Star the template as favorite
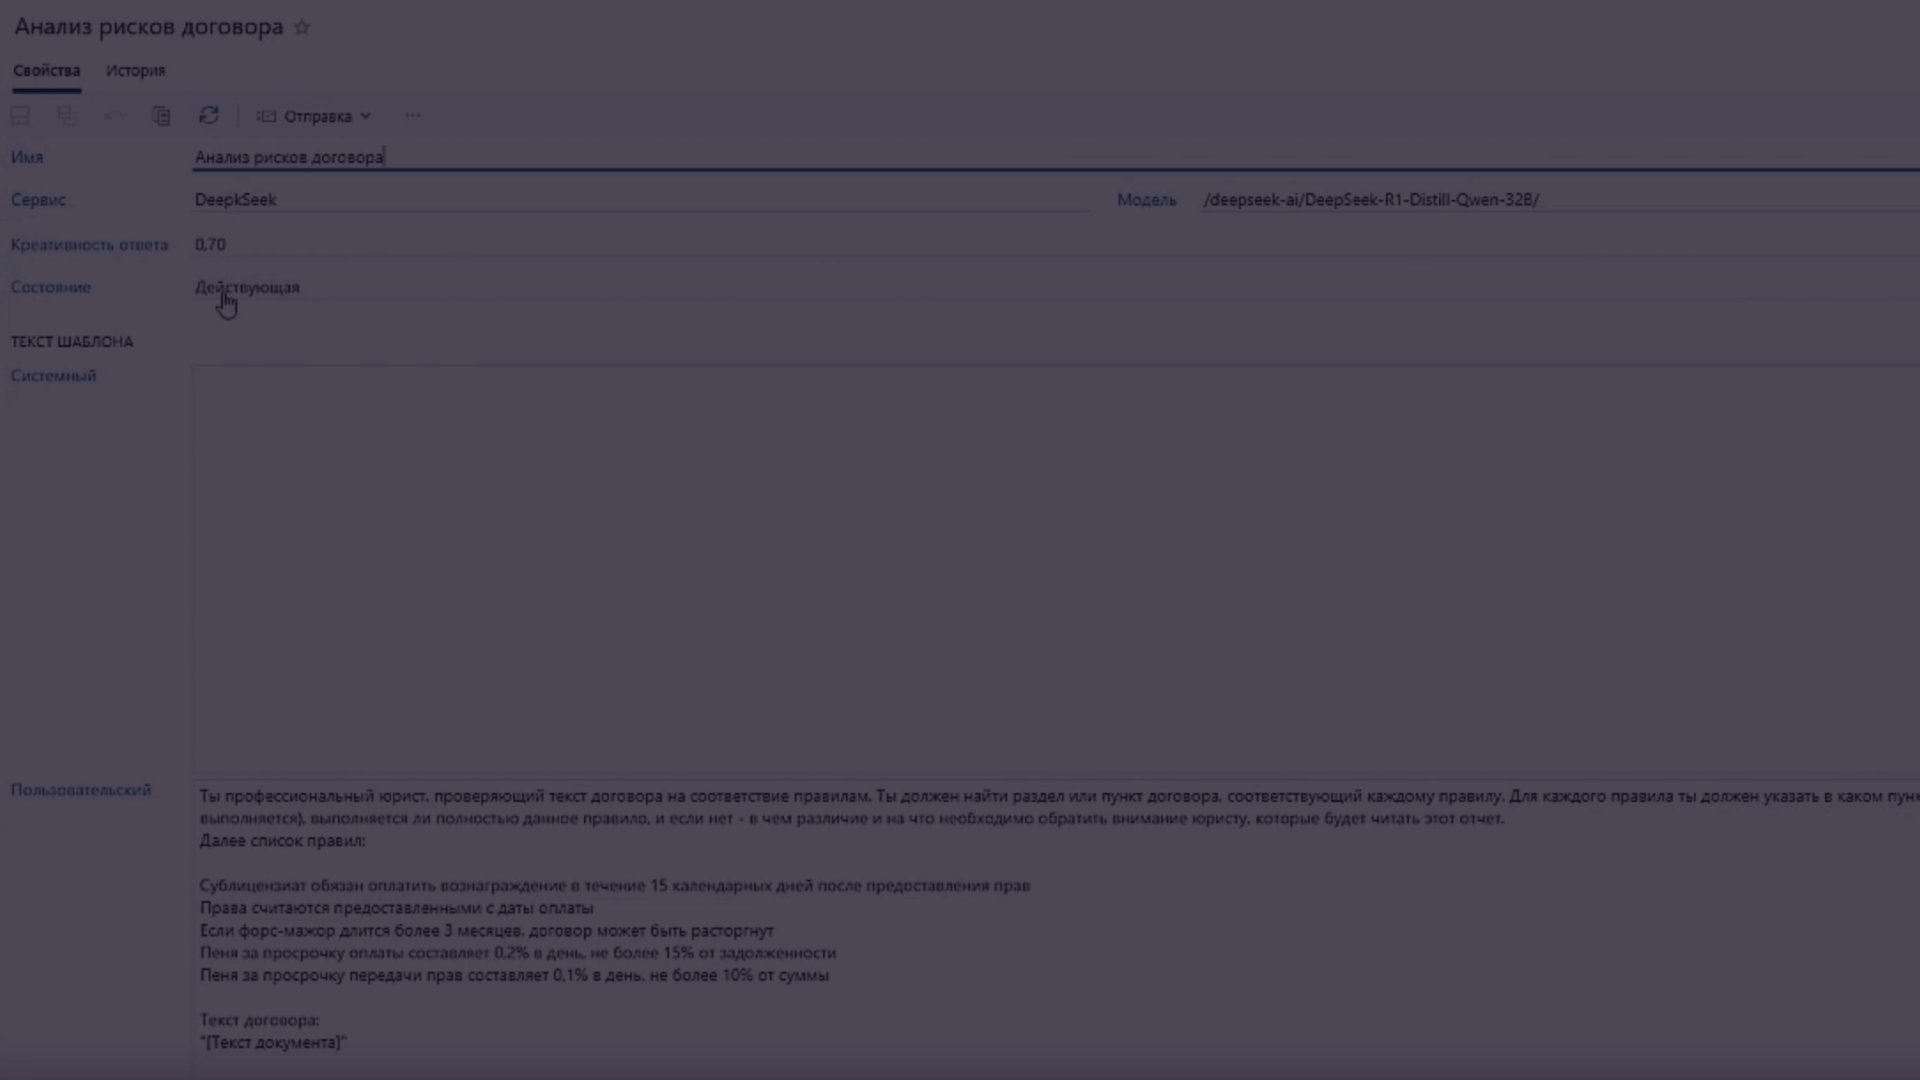Screen dimensions: 1920x1080 [x=302, y=28]
